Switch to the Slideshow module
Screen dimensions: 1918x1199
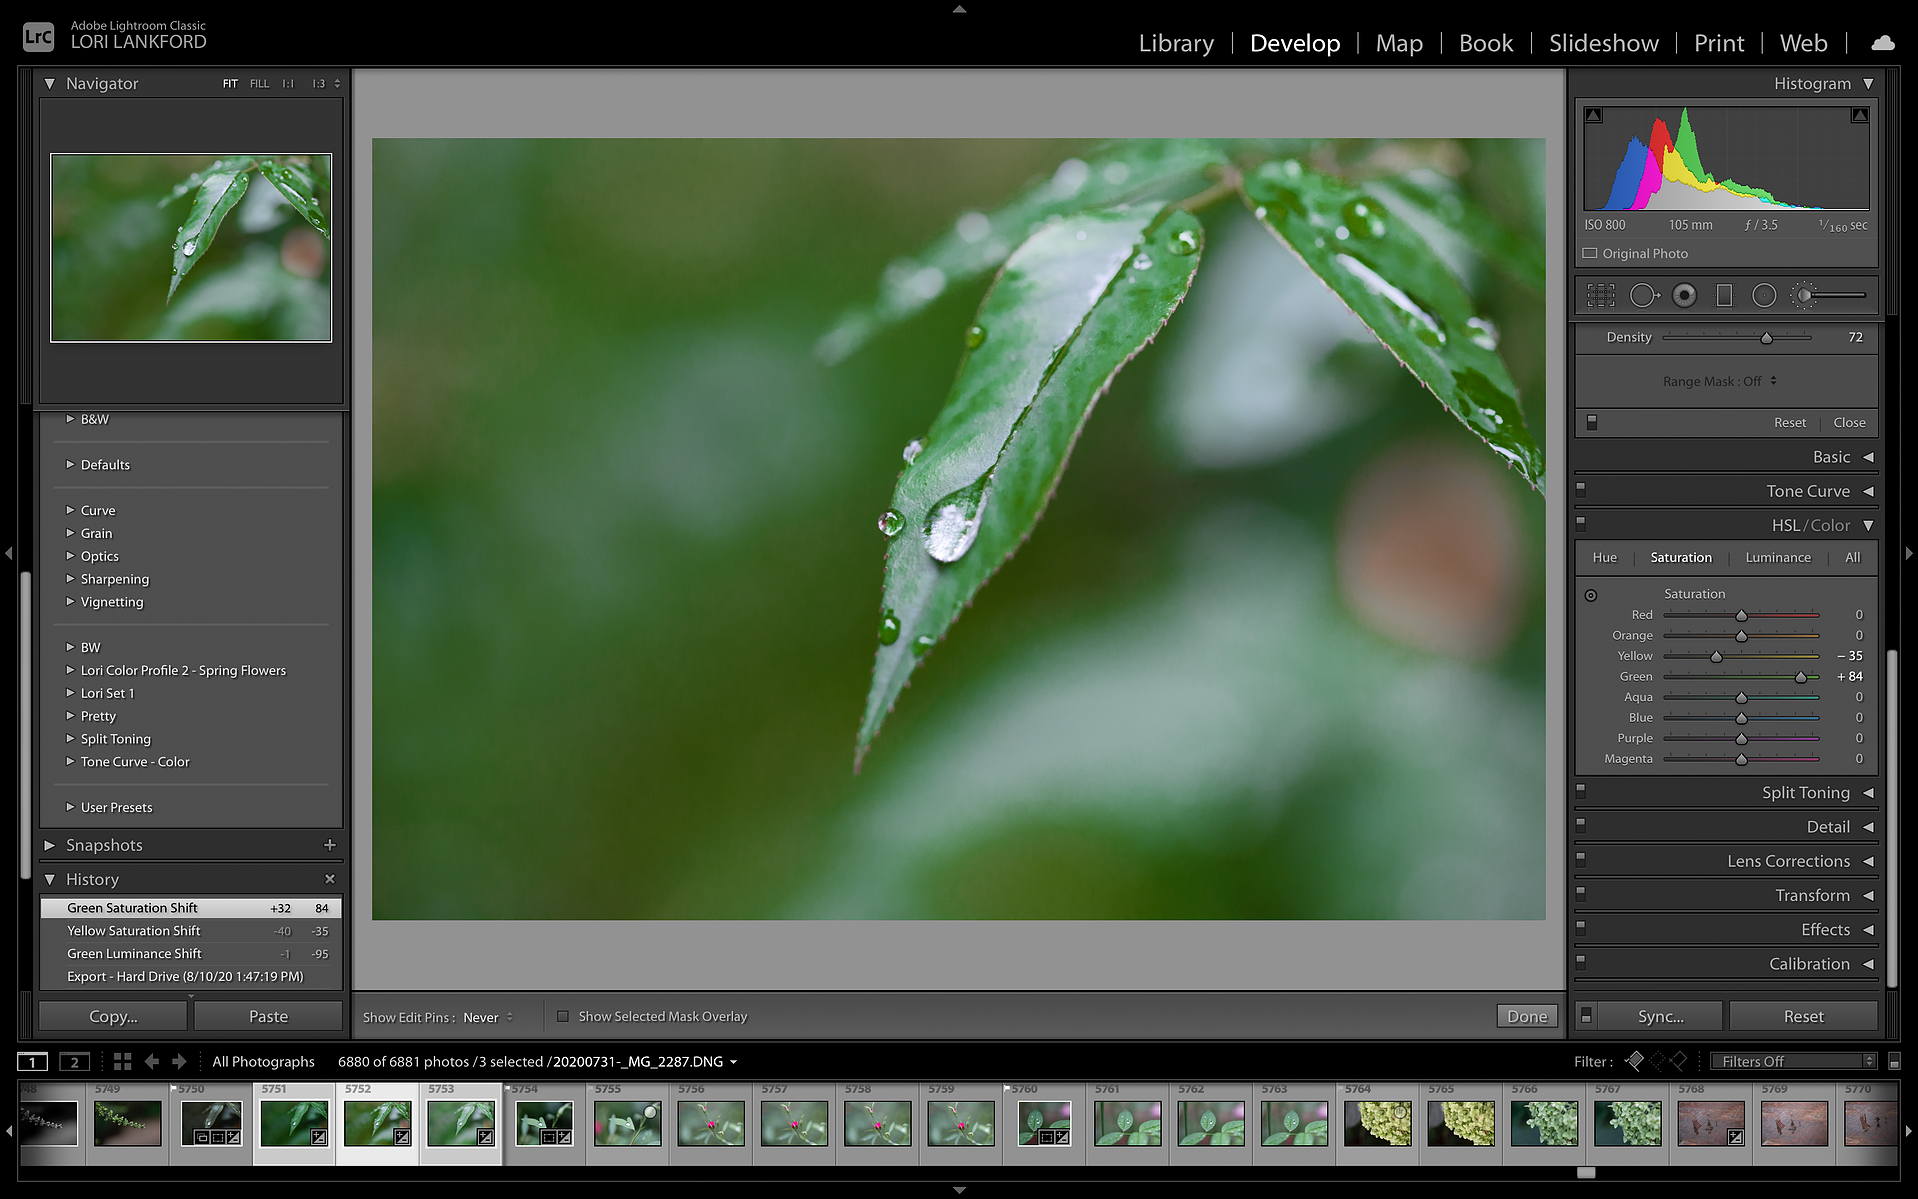click(1603, 43)
